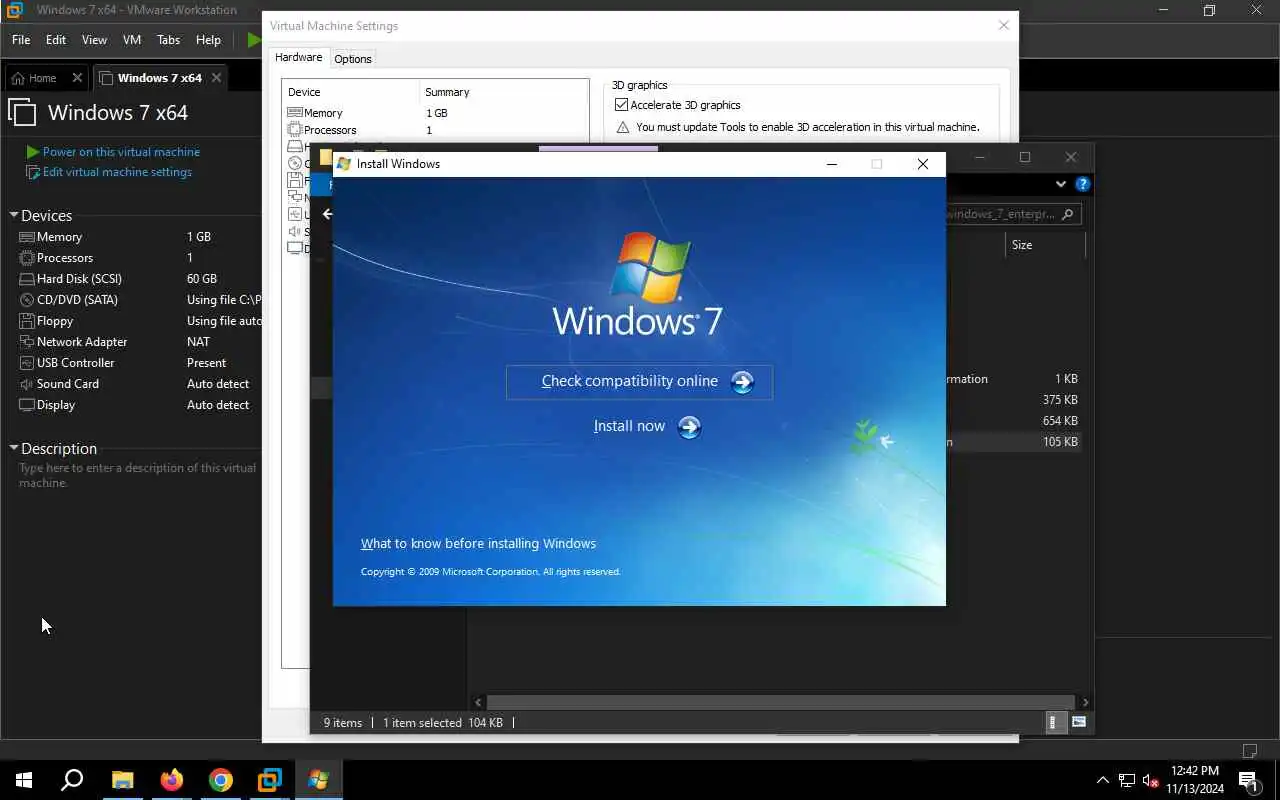Image resolution: width=1280 pixels, height=800 pixels.
Task: Click the Floppy device icon in sidebar
Action: [x=27, y=321]
